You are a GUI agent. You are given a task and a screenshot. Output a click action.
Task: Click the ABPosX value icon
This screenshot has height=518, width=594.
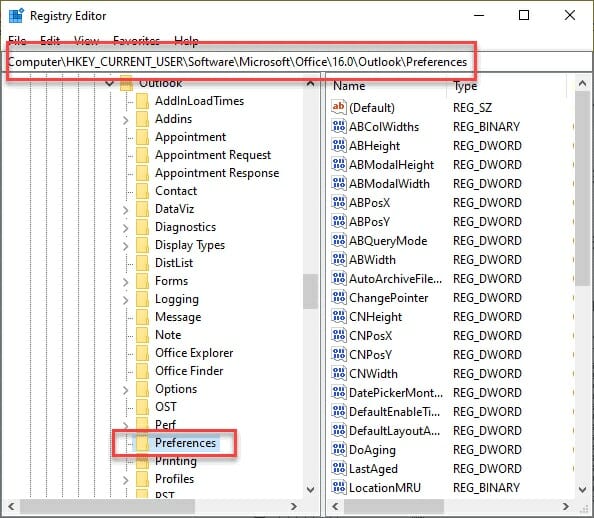point(338,202)
